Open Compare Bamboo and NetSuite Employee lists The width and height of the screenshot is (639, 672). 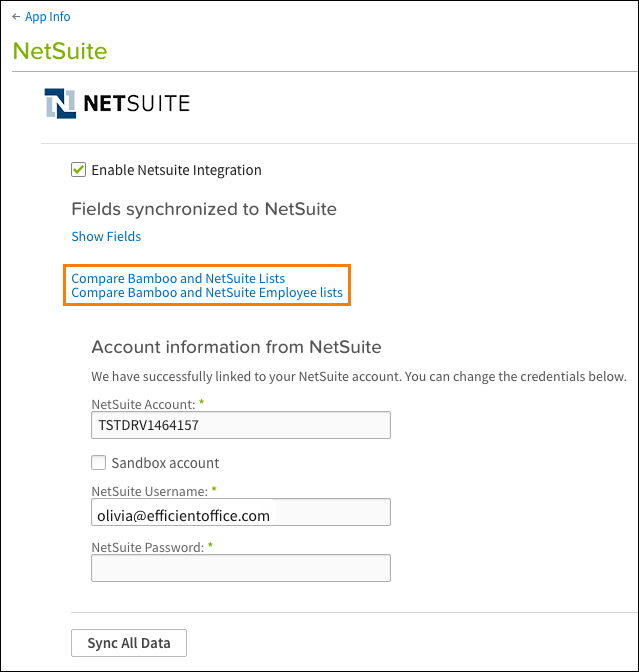tap(207, 293)
